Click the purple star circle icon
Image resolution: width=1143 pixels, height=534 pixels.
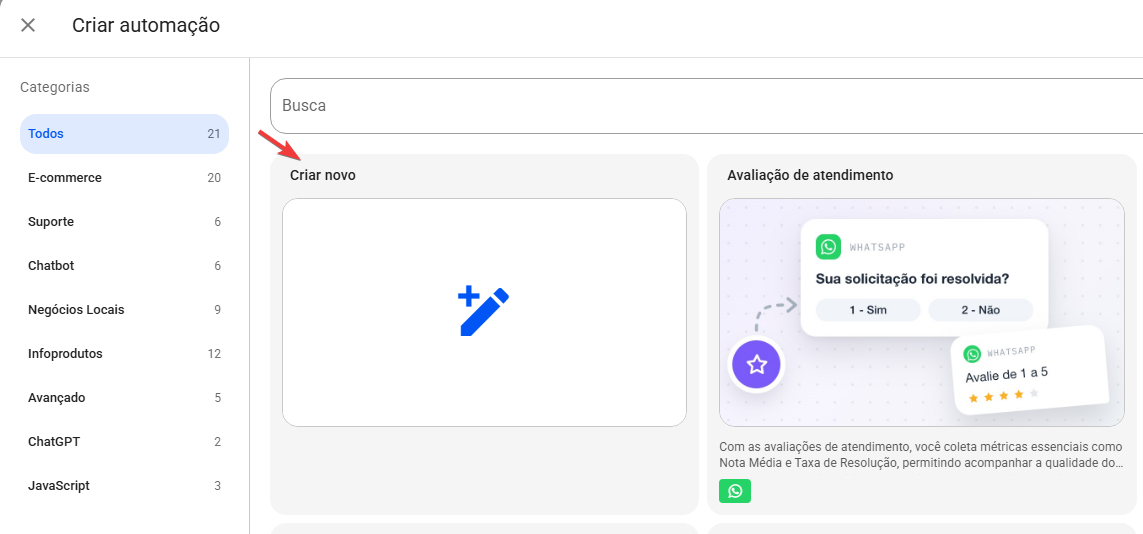tap(757, 364)
